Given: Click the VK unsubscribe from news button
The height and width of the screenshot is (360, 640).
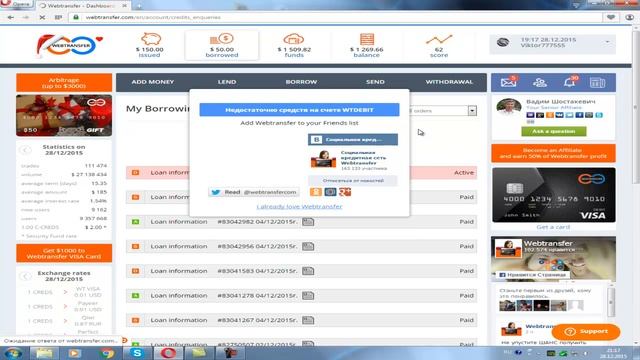Looking at the screenshot, I should [353, 180].
